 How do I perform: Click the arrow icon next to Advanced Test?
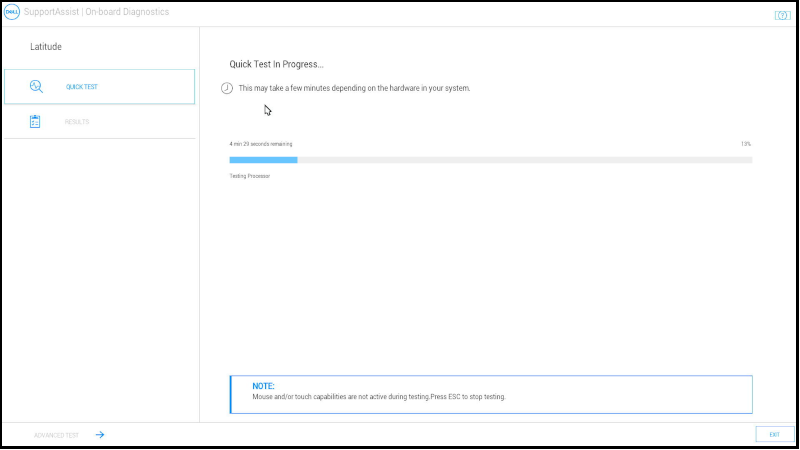100,435
